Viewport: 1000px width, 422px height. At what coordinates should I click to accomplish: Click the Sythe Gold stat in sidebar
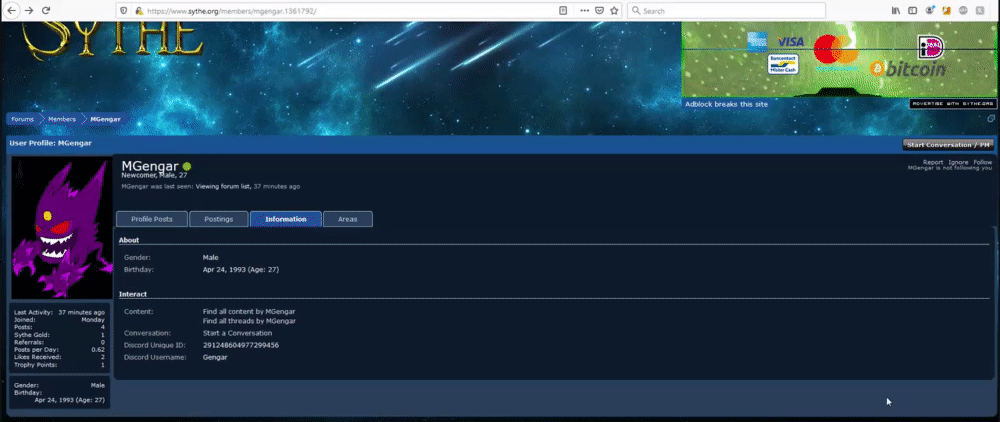pos(59,335)
